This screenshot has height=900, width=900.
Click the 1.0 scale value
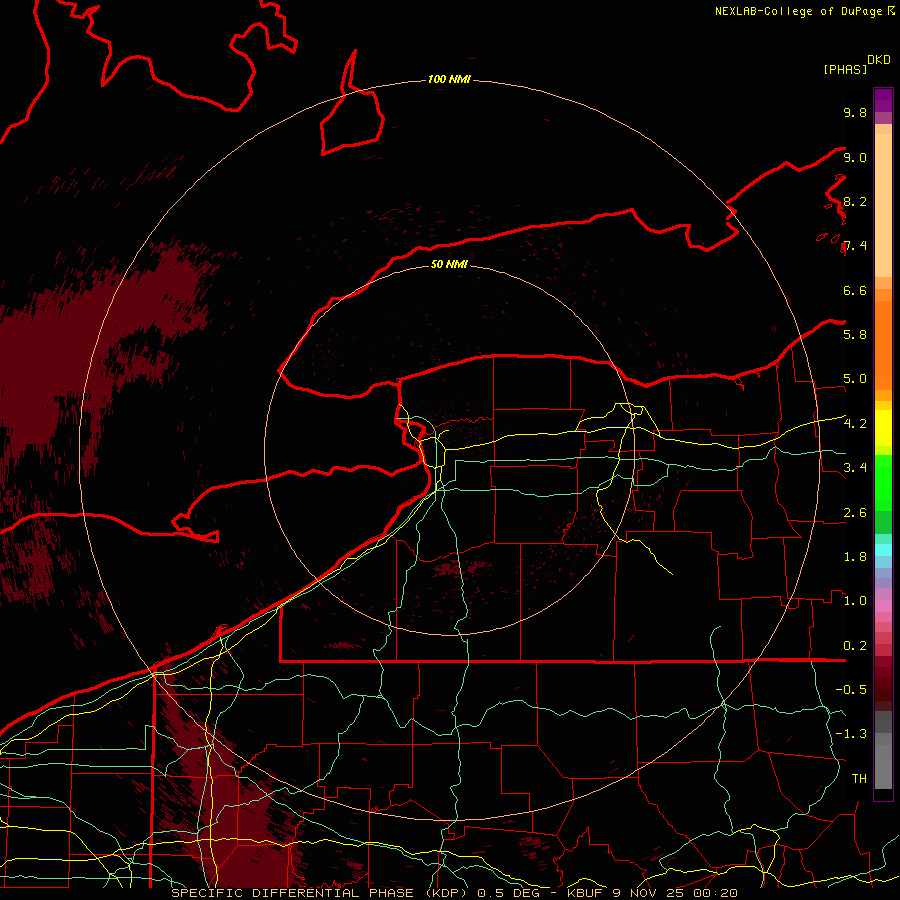coord(855,600)
